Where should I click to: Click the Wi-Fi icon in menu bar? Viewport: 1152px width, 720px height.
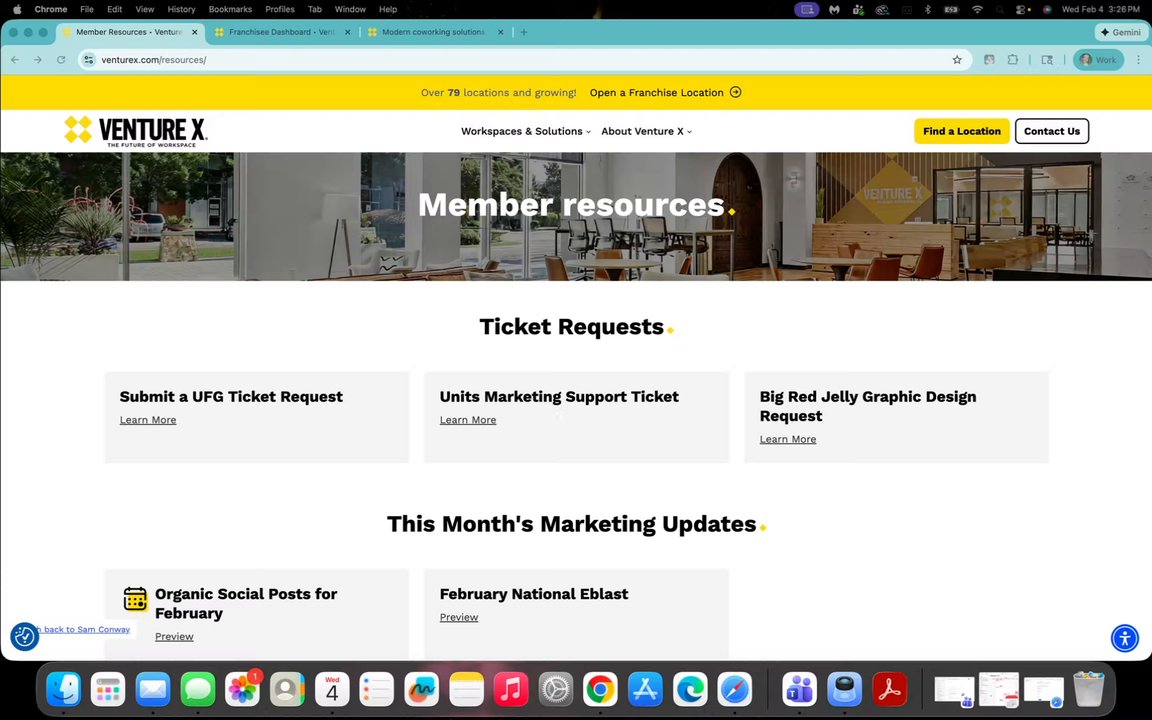click(x=976, y=10)
